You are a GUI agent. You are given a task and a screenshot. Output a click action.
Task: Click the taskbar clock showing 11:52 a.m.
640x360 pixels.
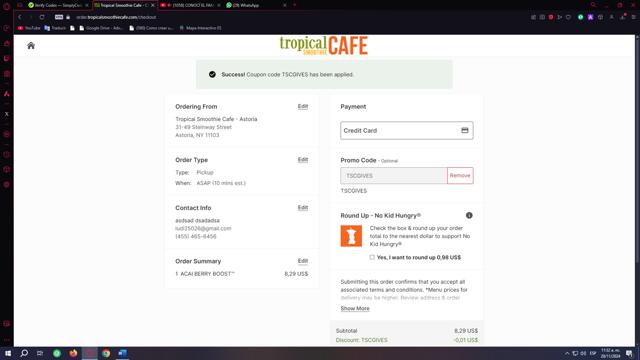click(611, 353)
